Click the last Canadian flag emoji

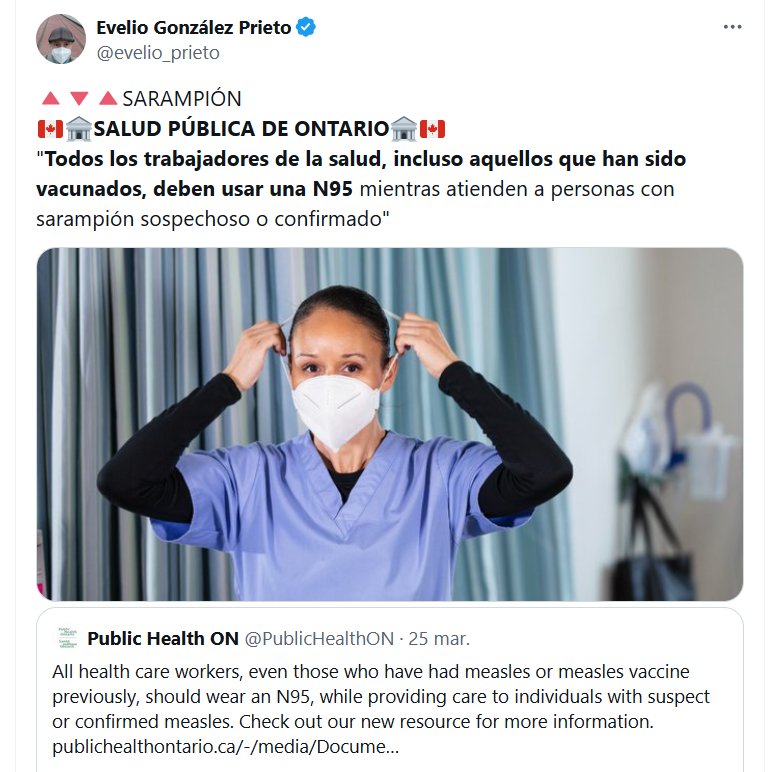(432, 129)
